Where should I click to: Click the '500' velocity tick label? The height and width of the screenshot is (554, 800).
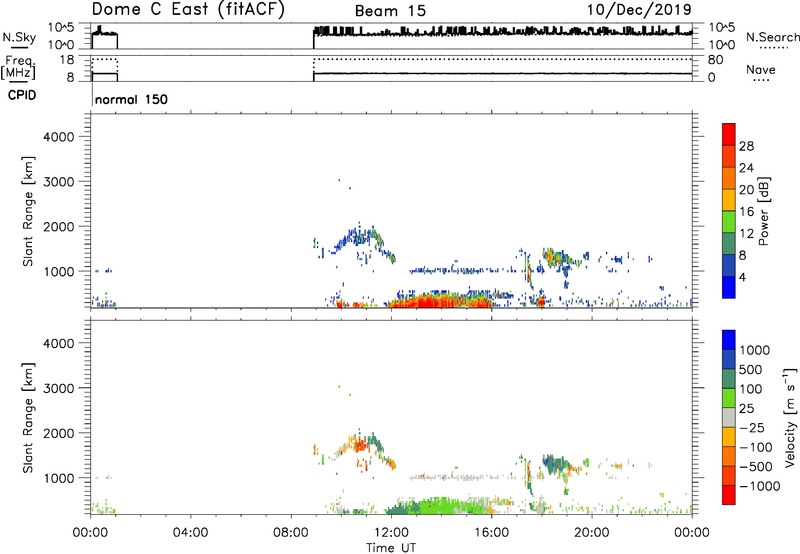click(x=751, y=369)
